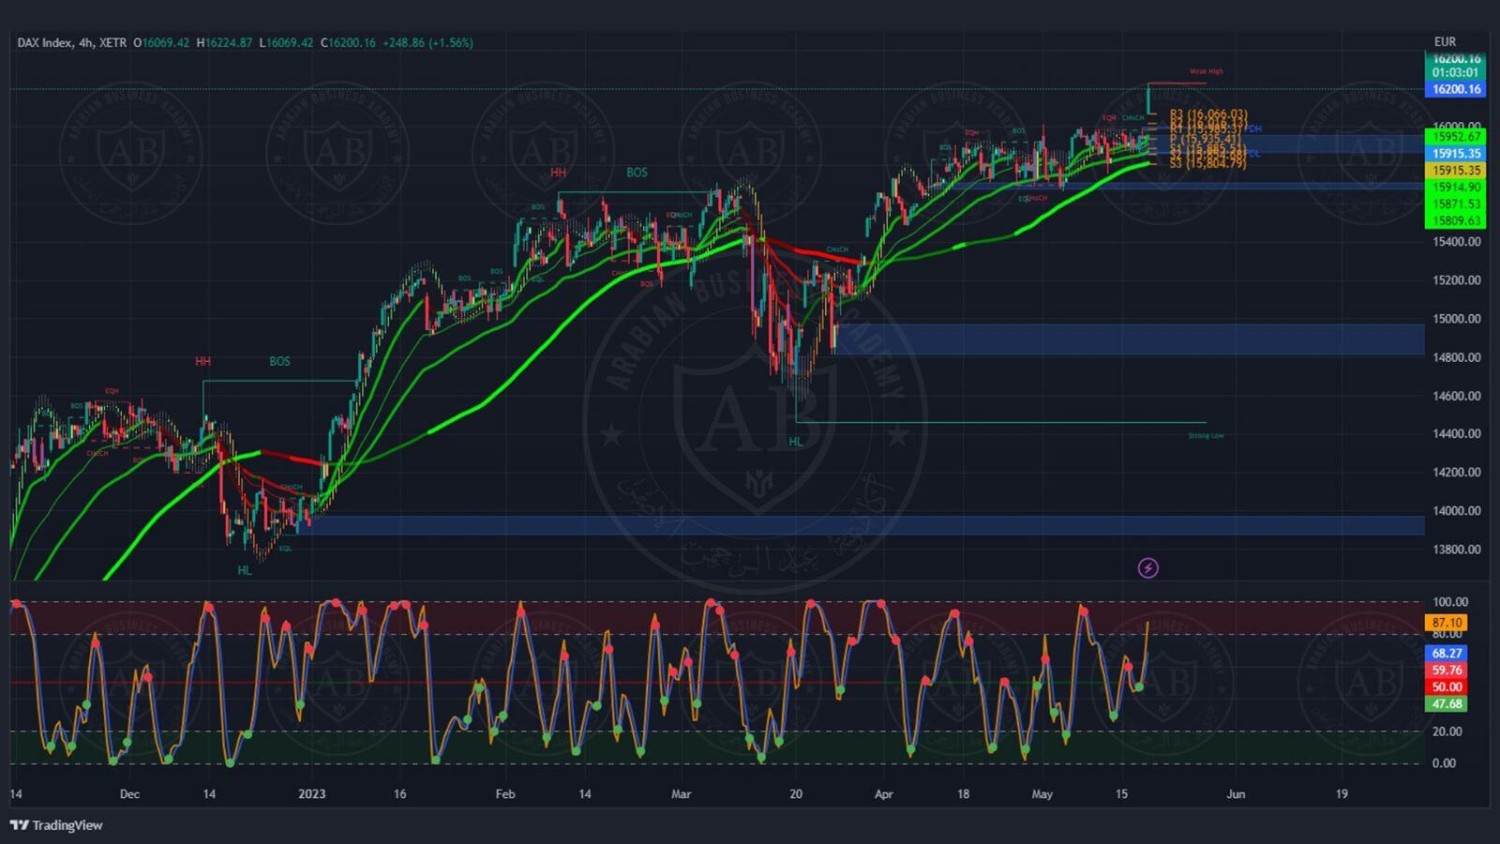Click the 13800.00 price axis tick
This screenshot has width=1500, height=844.
click(x=1456, y=550)
